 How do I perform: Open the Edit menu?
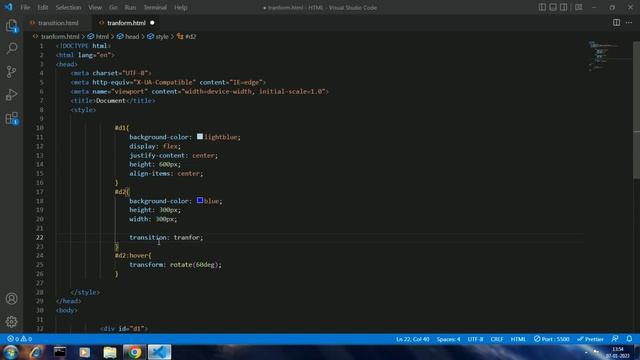[x=42, y=7]
